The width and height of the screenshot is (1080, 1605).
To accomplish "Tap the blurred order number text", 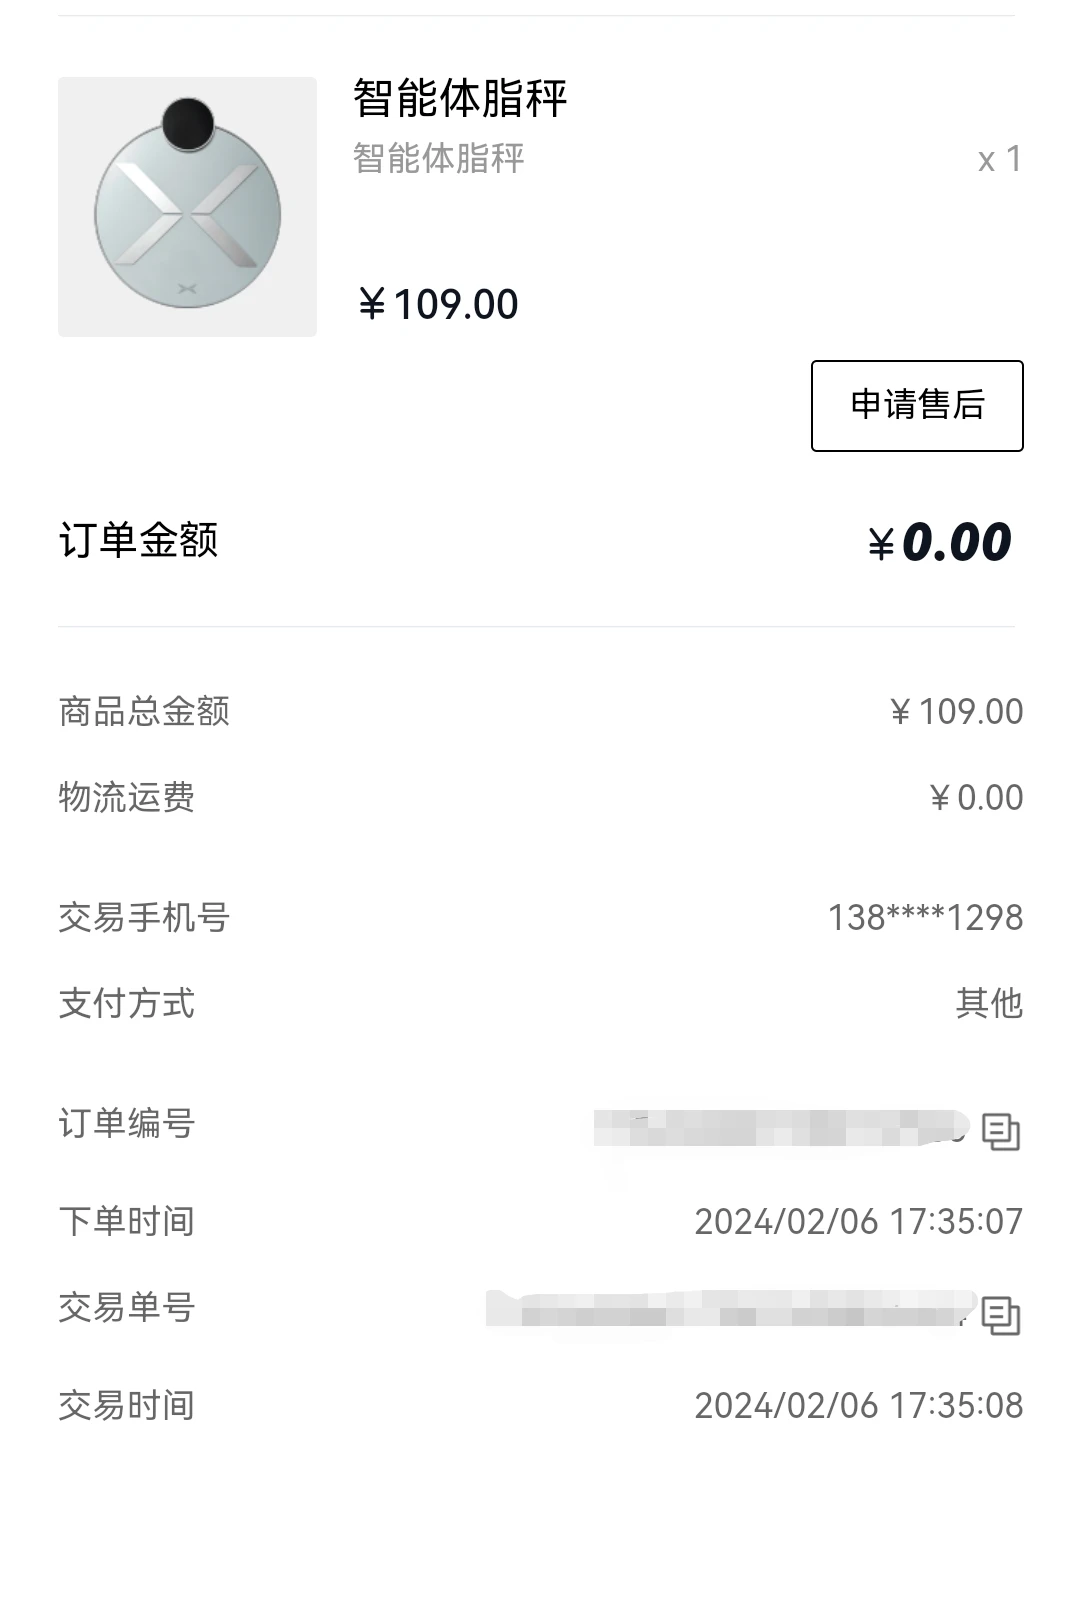I will pyautogui.click(x=781, y=1127).
